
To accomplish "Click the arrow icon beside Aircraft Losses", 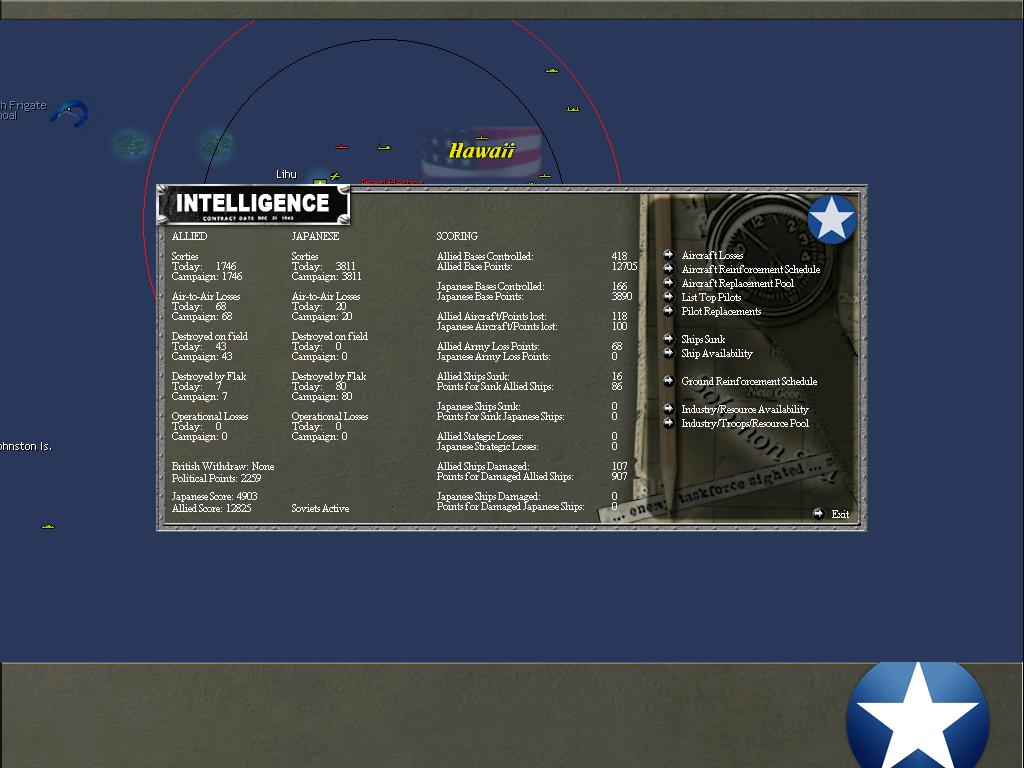I will pos(668,255).
